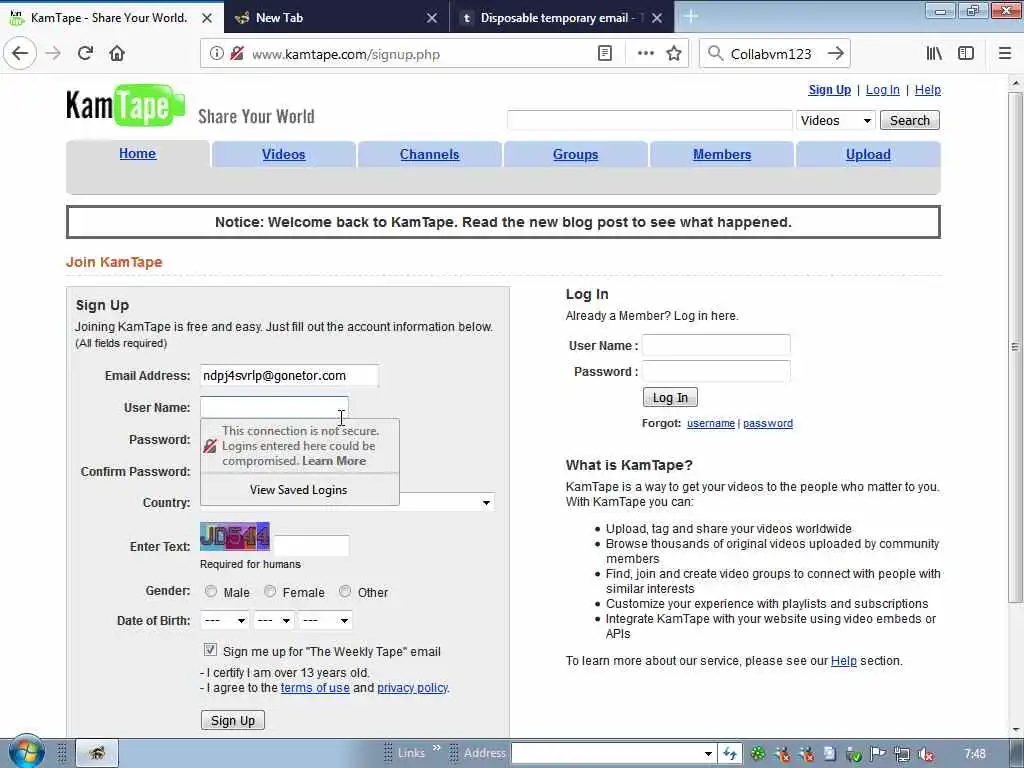Open the birth day dropdown
The width and height of the screenshot is (1024, 768).
(274, 620)
